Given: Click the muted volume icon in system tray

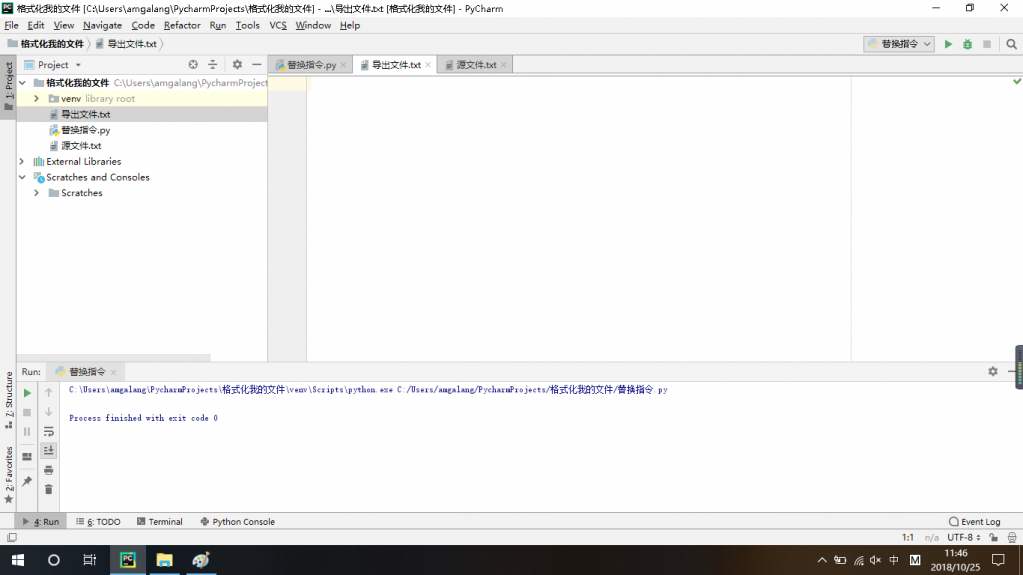Looking at the screenshot, I should (876, 560).
